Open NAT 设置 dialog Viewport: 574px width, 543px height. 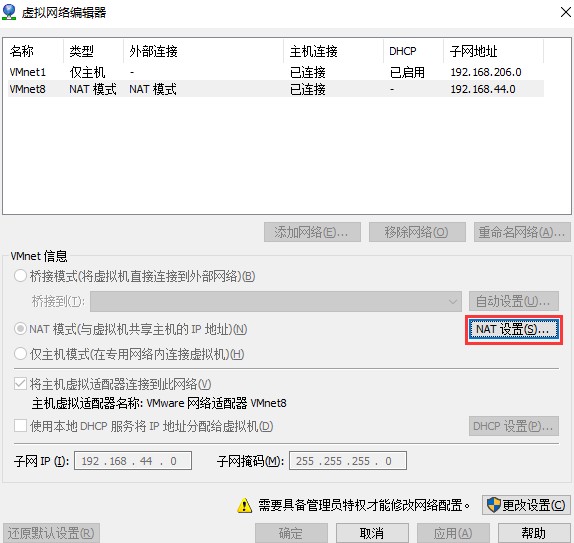(x=513, y=330)
